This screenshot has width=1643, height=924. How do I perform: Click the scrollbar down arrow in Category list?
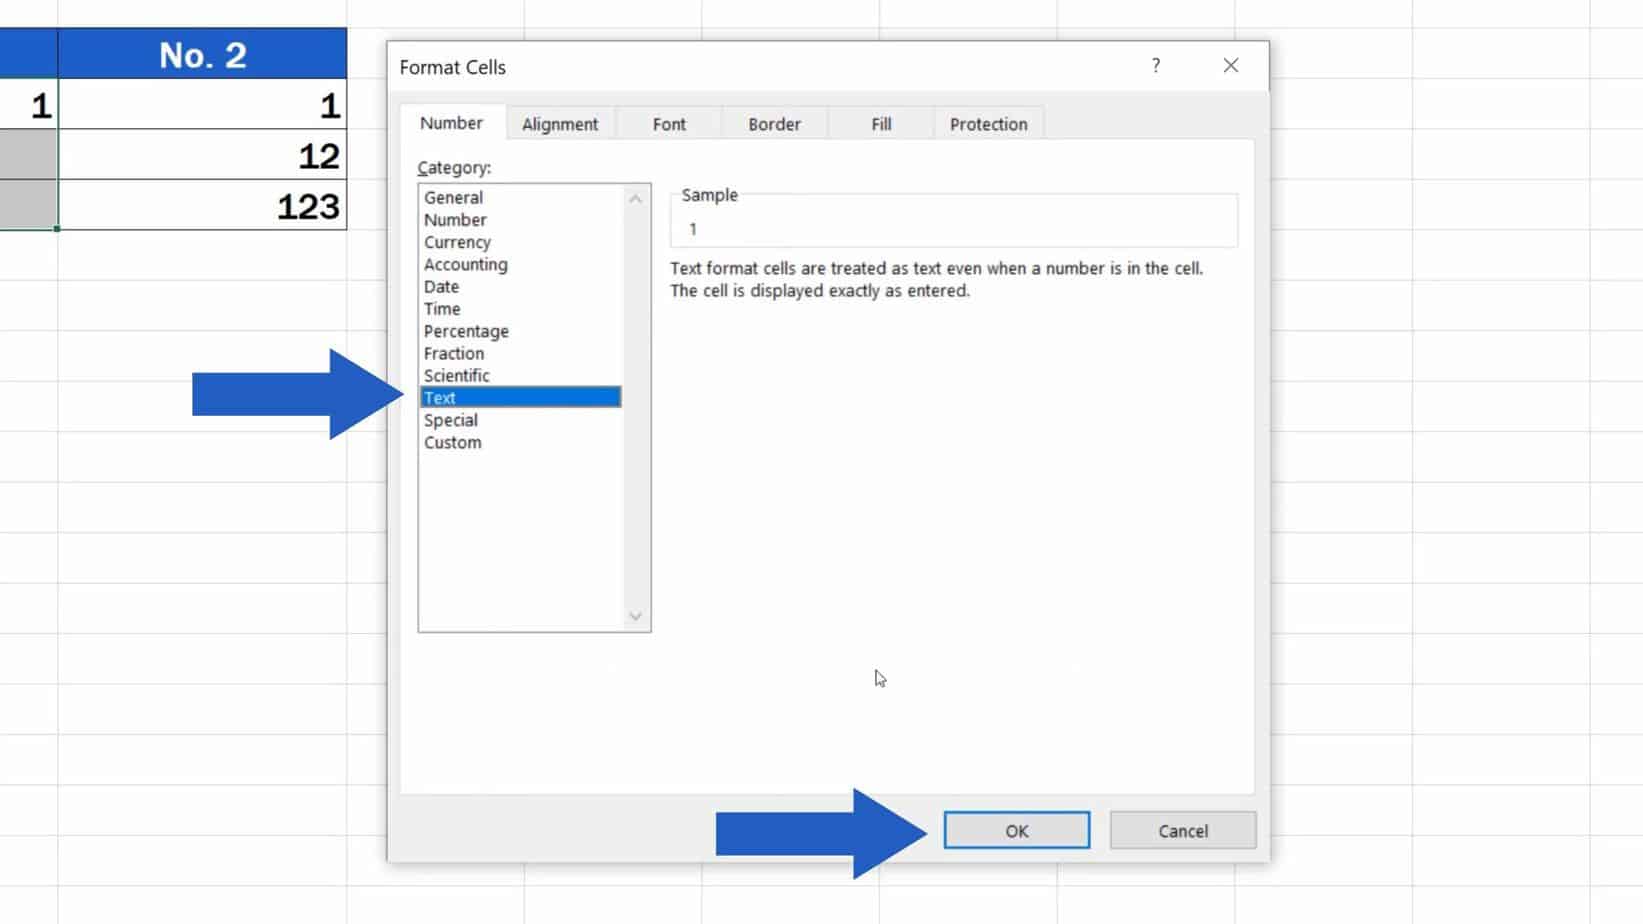(636, 617)
